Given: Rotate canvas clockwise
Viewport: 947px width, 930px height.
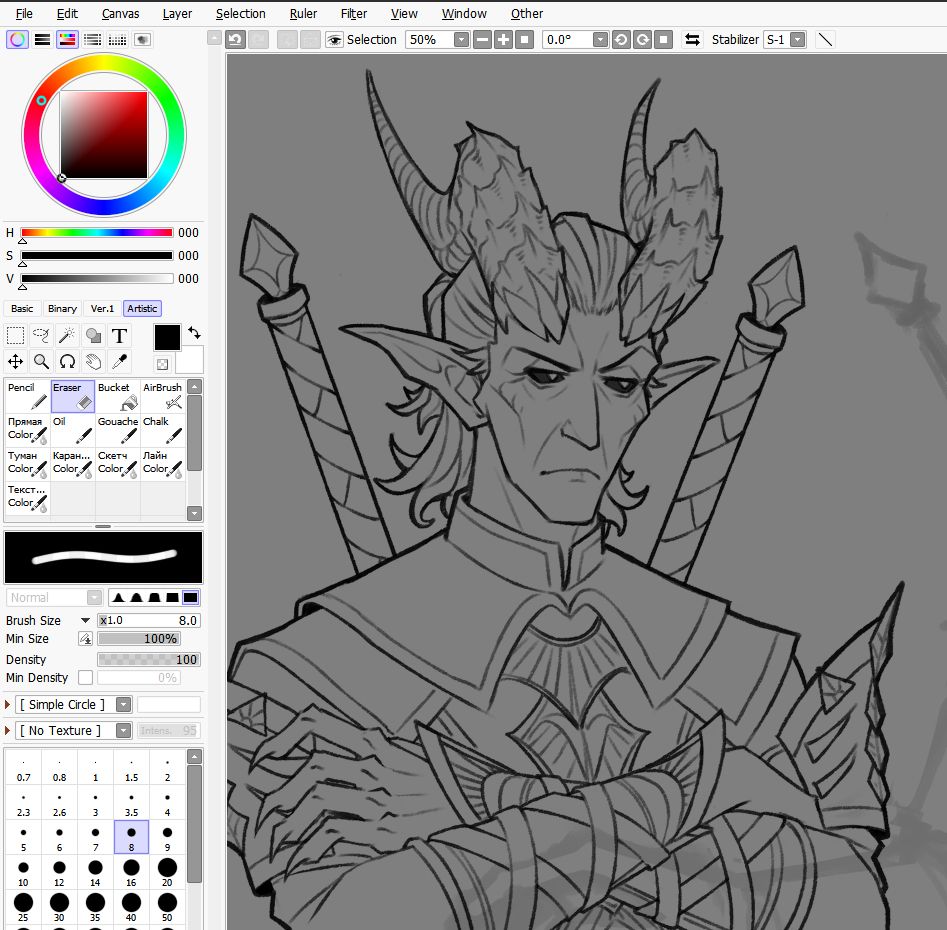Looking at the screenshot, I should coord(643,40).
